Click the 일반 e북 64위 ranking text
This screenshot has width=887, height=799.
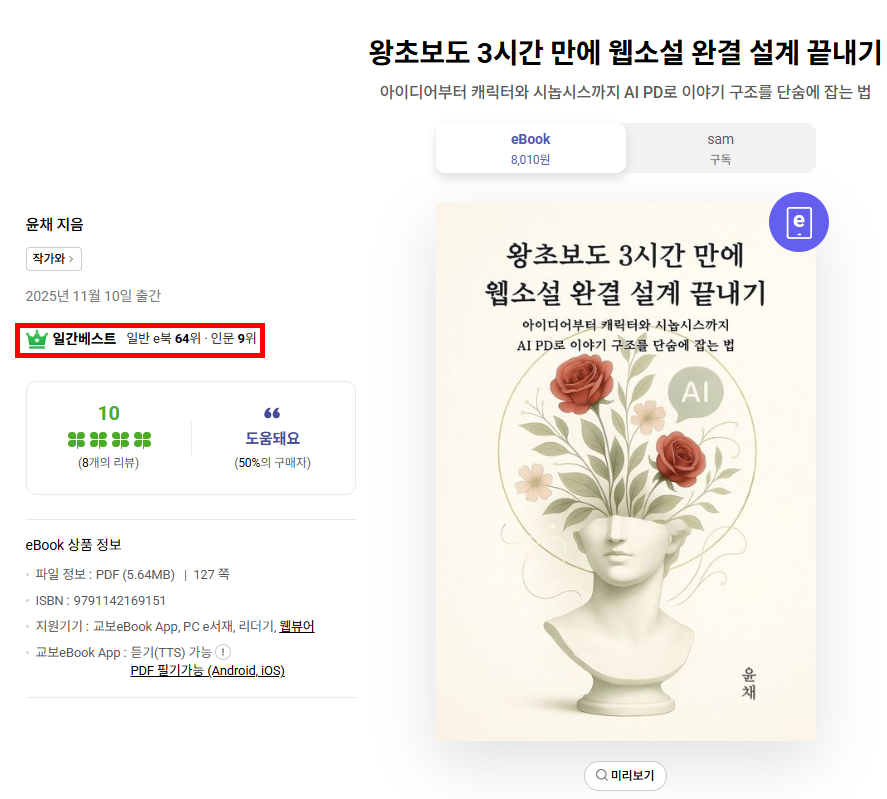(x=164, y=339)
